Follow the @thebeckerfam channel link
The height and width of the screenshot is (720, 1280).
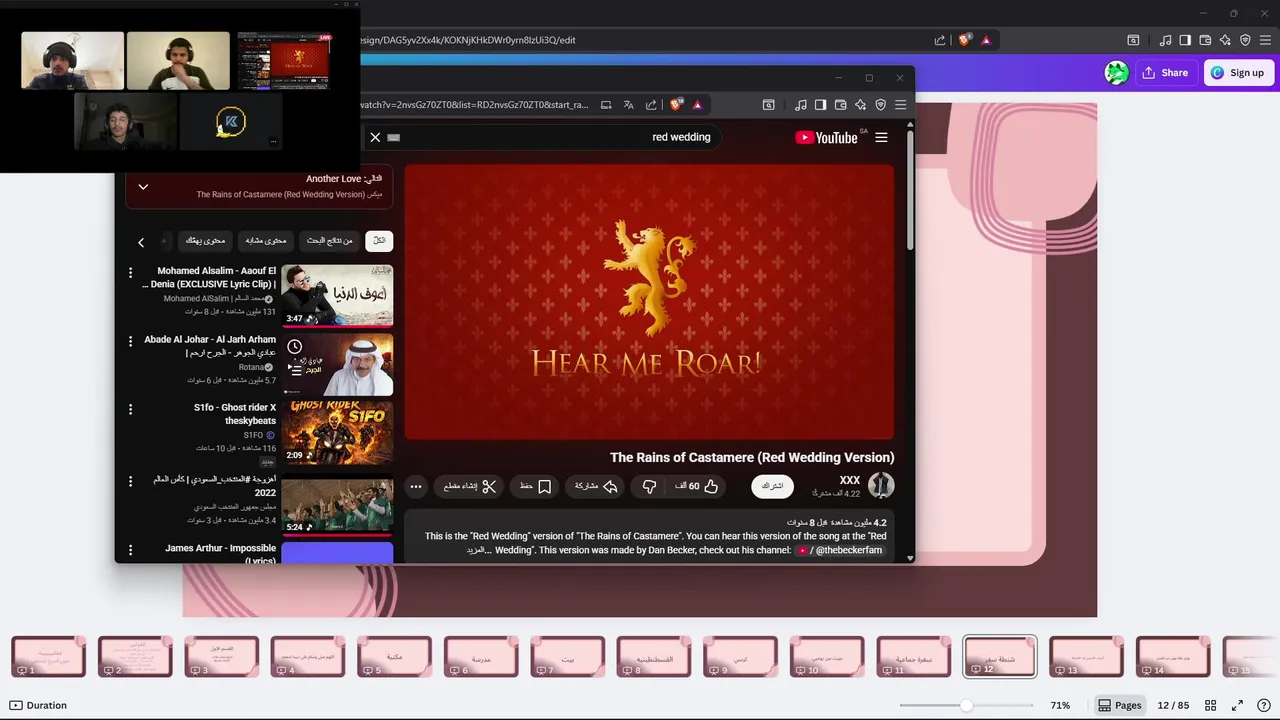[x=840, y=550]
